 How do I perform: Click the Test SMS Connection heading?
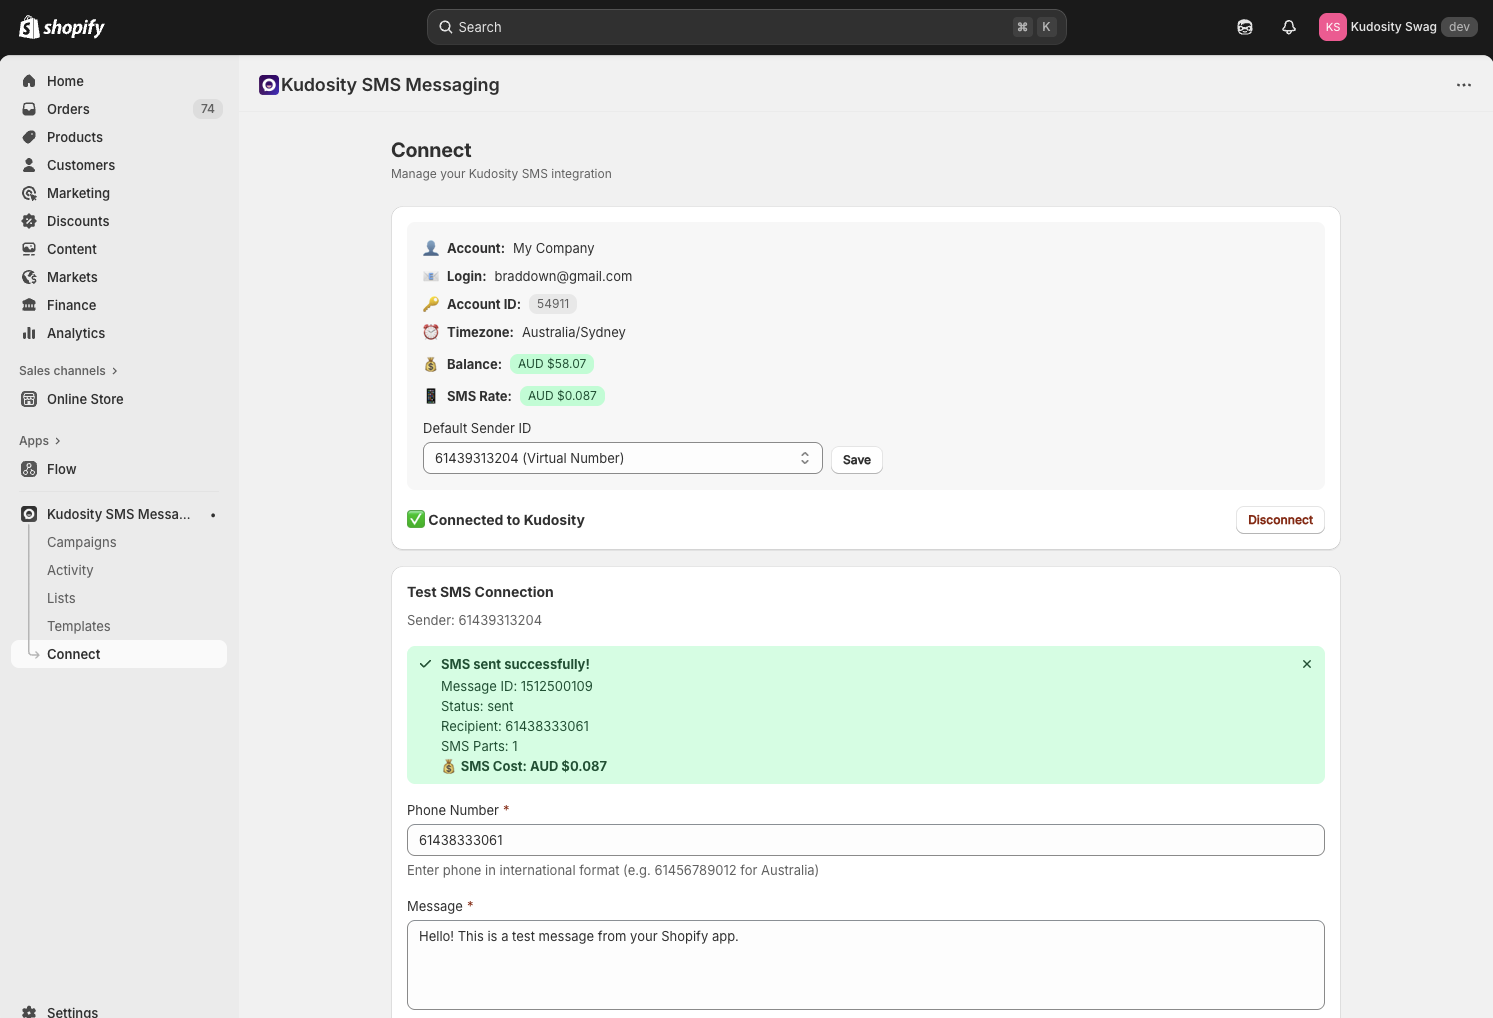[x=480, y=592]
